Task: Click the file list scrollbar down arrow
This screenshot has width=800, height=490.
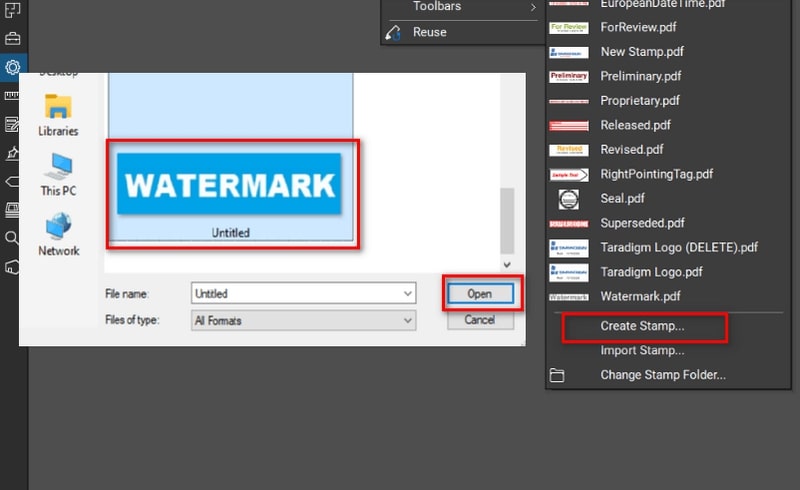Action: pyautogui.click(x=507, y=265)
